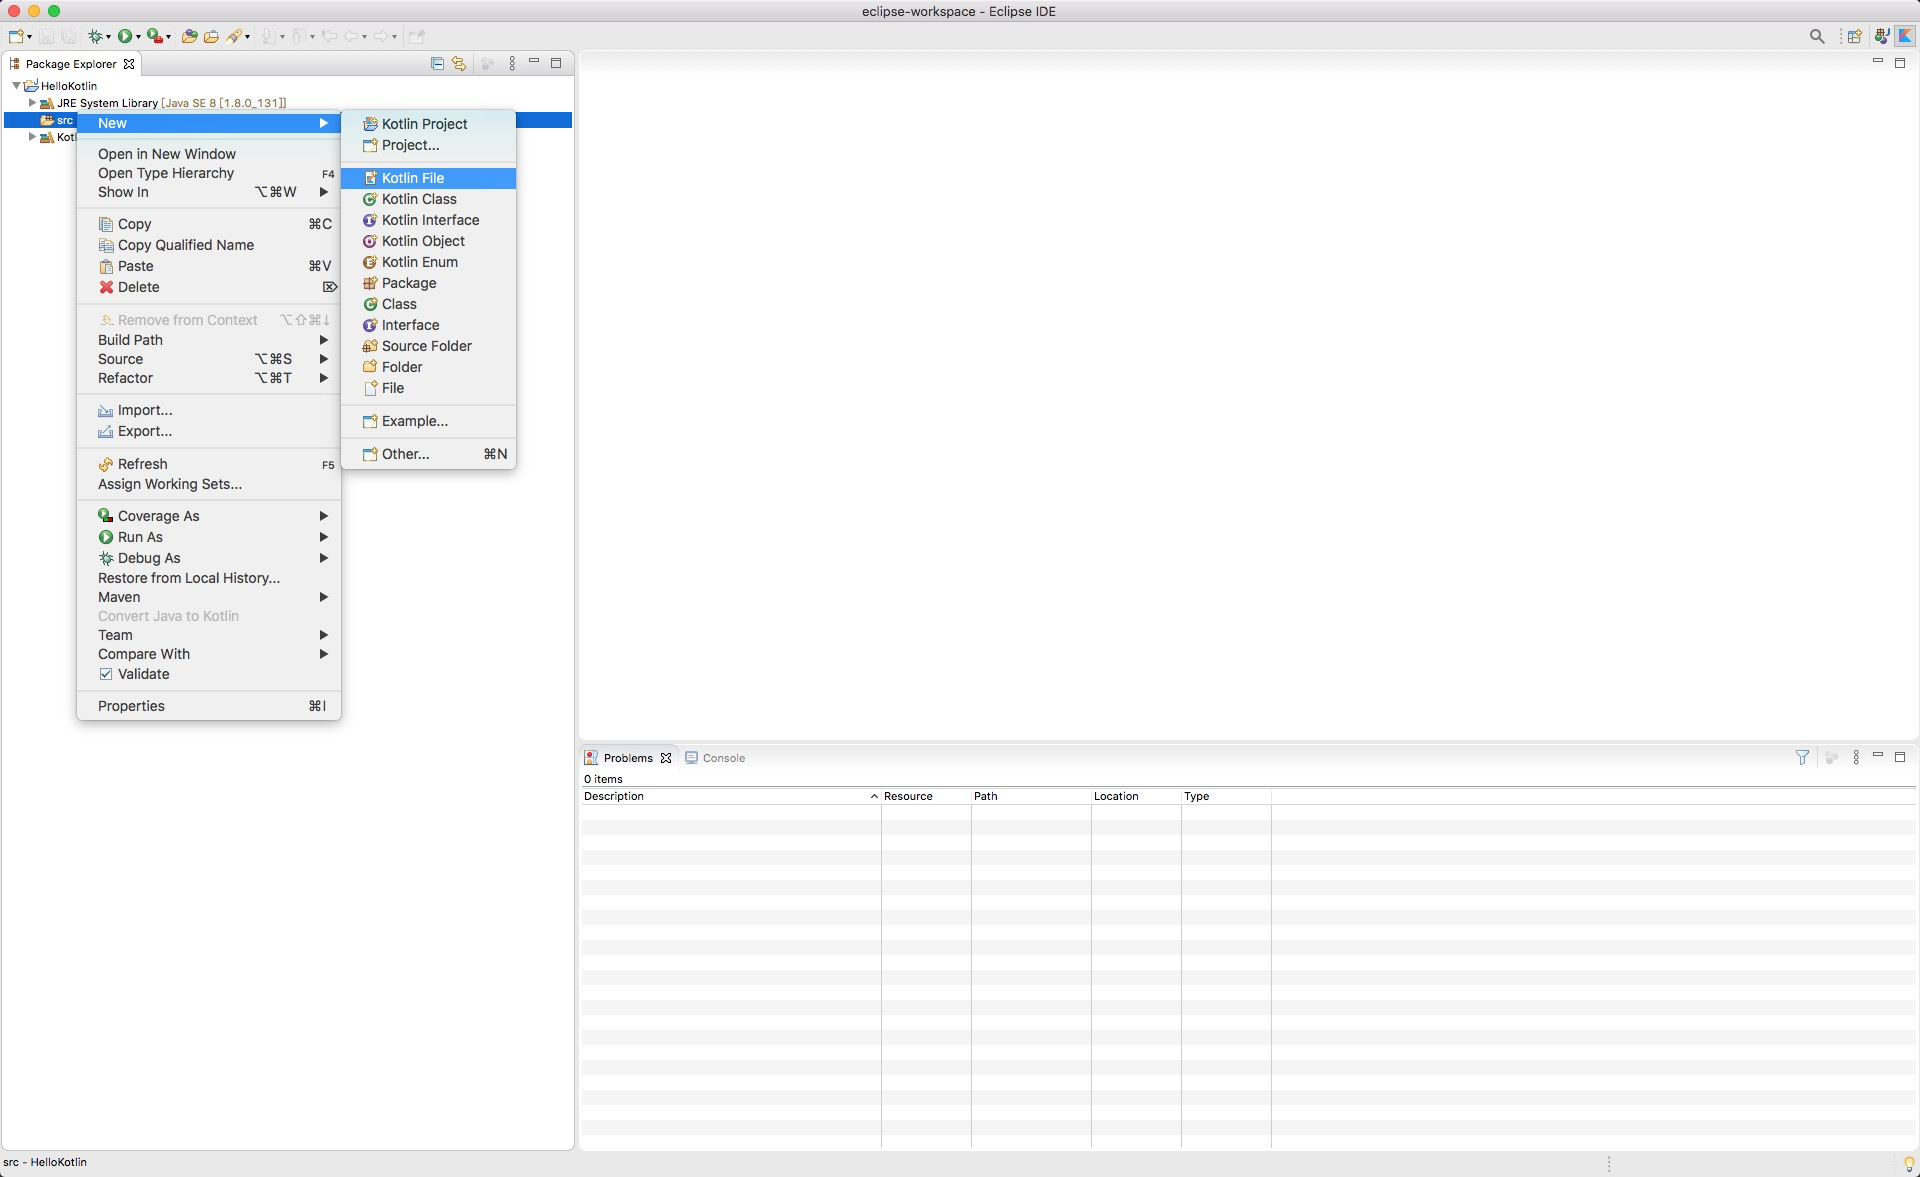Click the Package icon in New submenu

370,283
